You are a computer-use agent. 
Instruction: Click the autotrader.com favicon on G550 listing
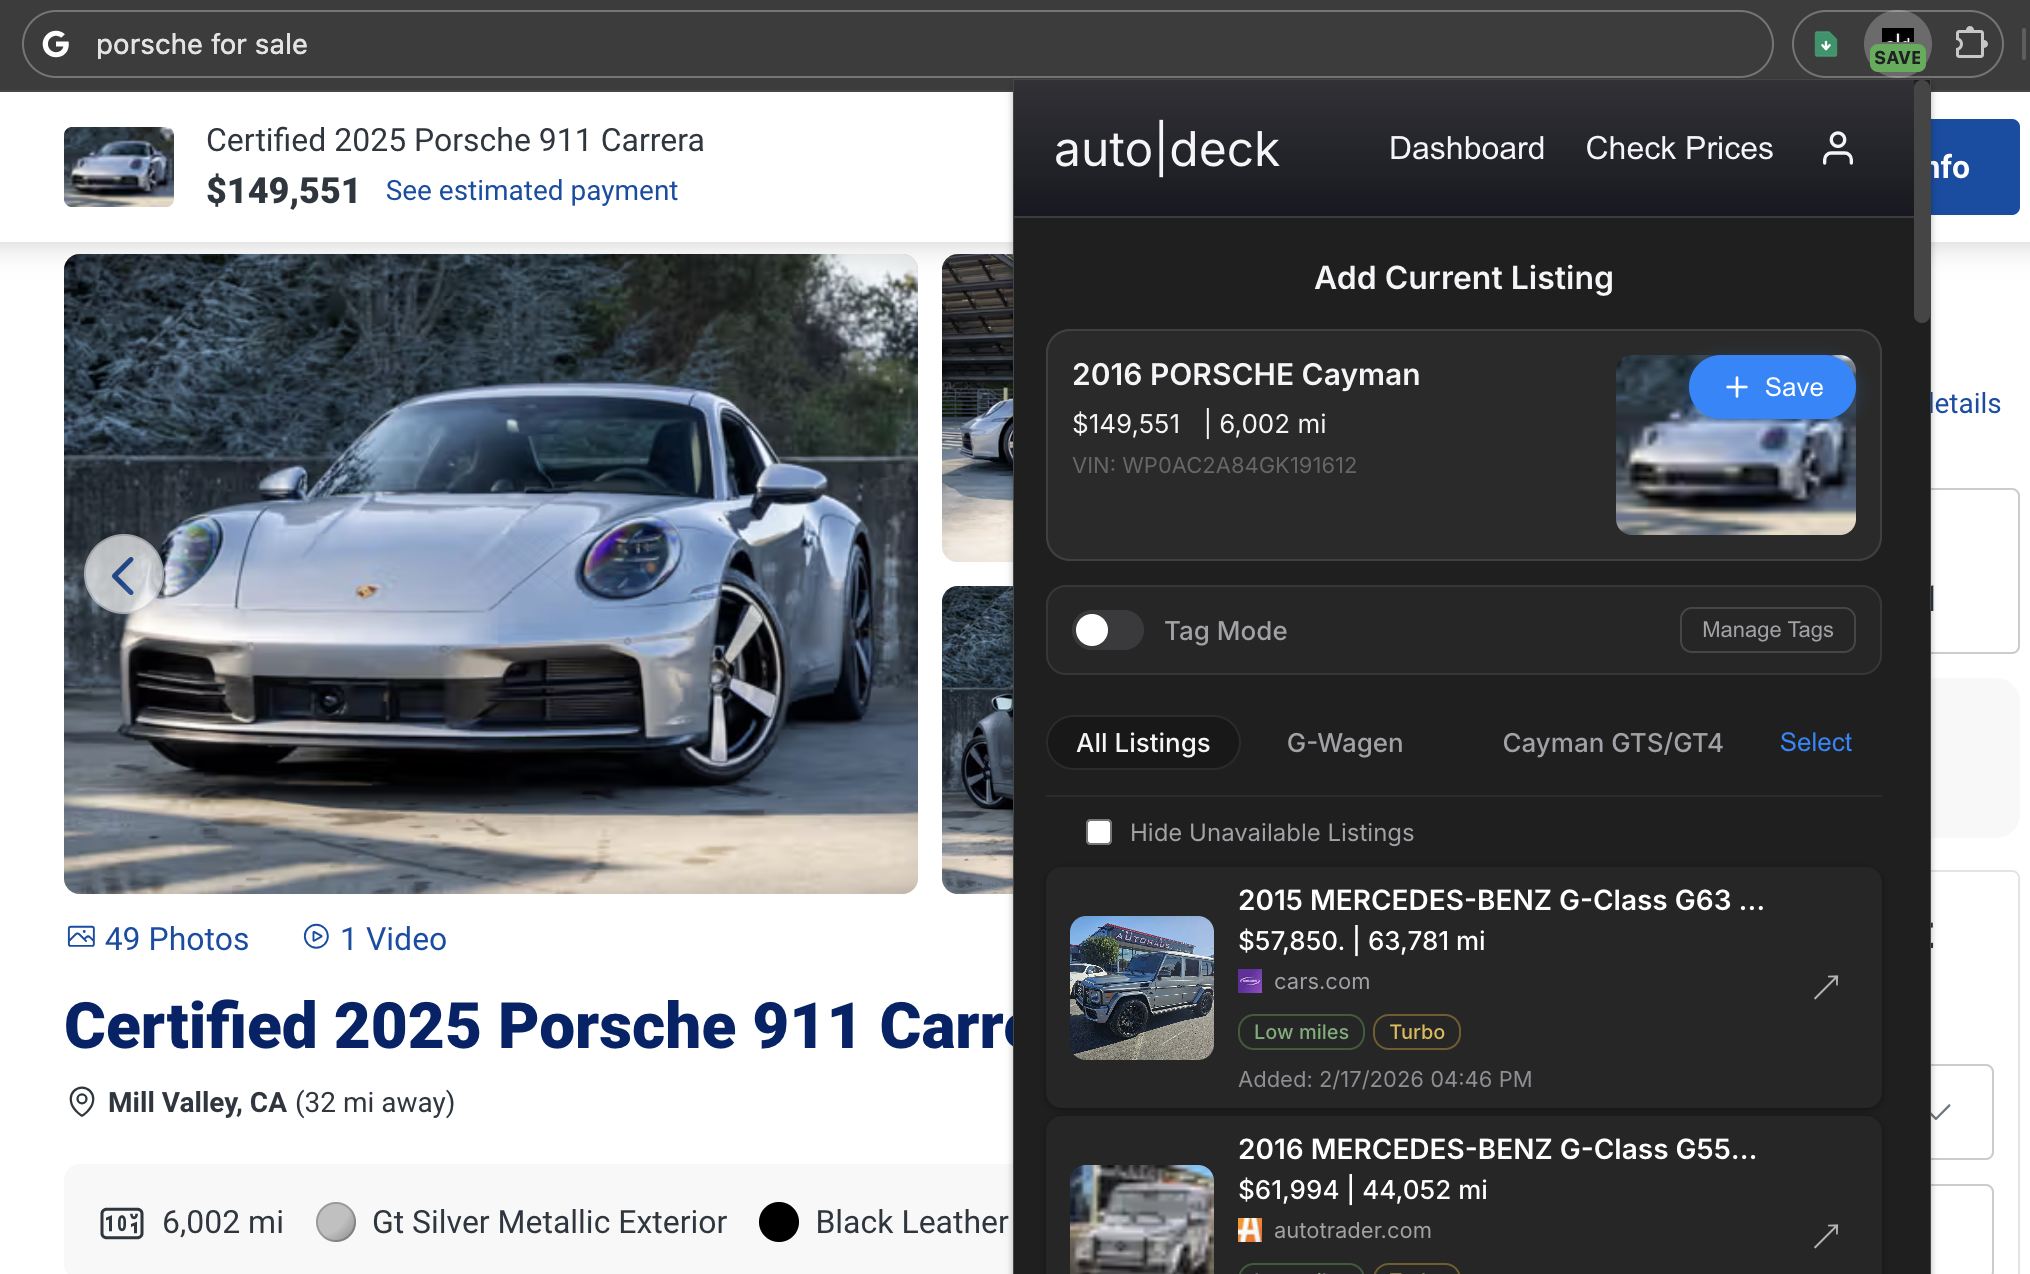(x=1249, y=1230)
